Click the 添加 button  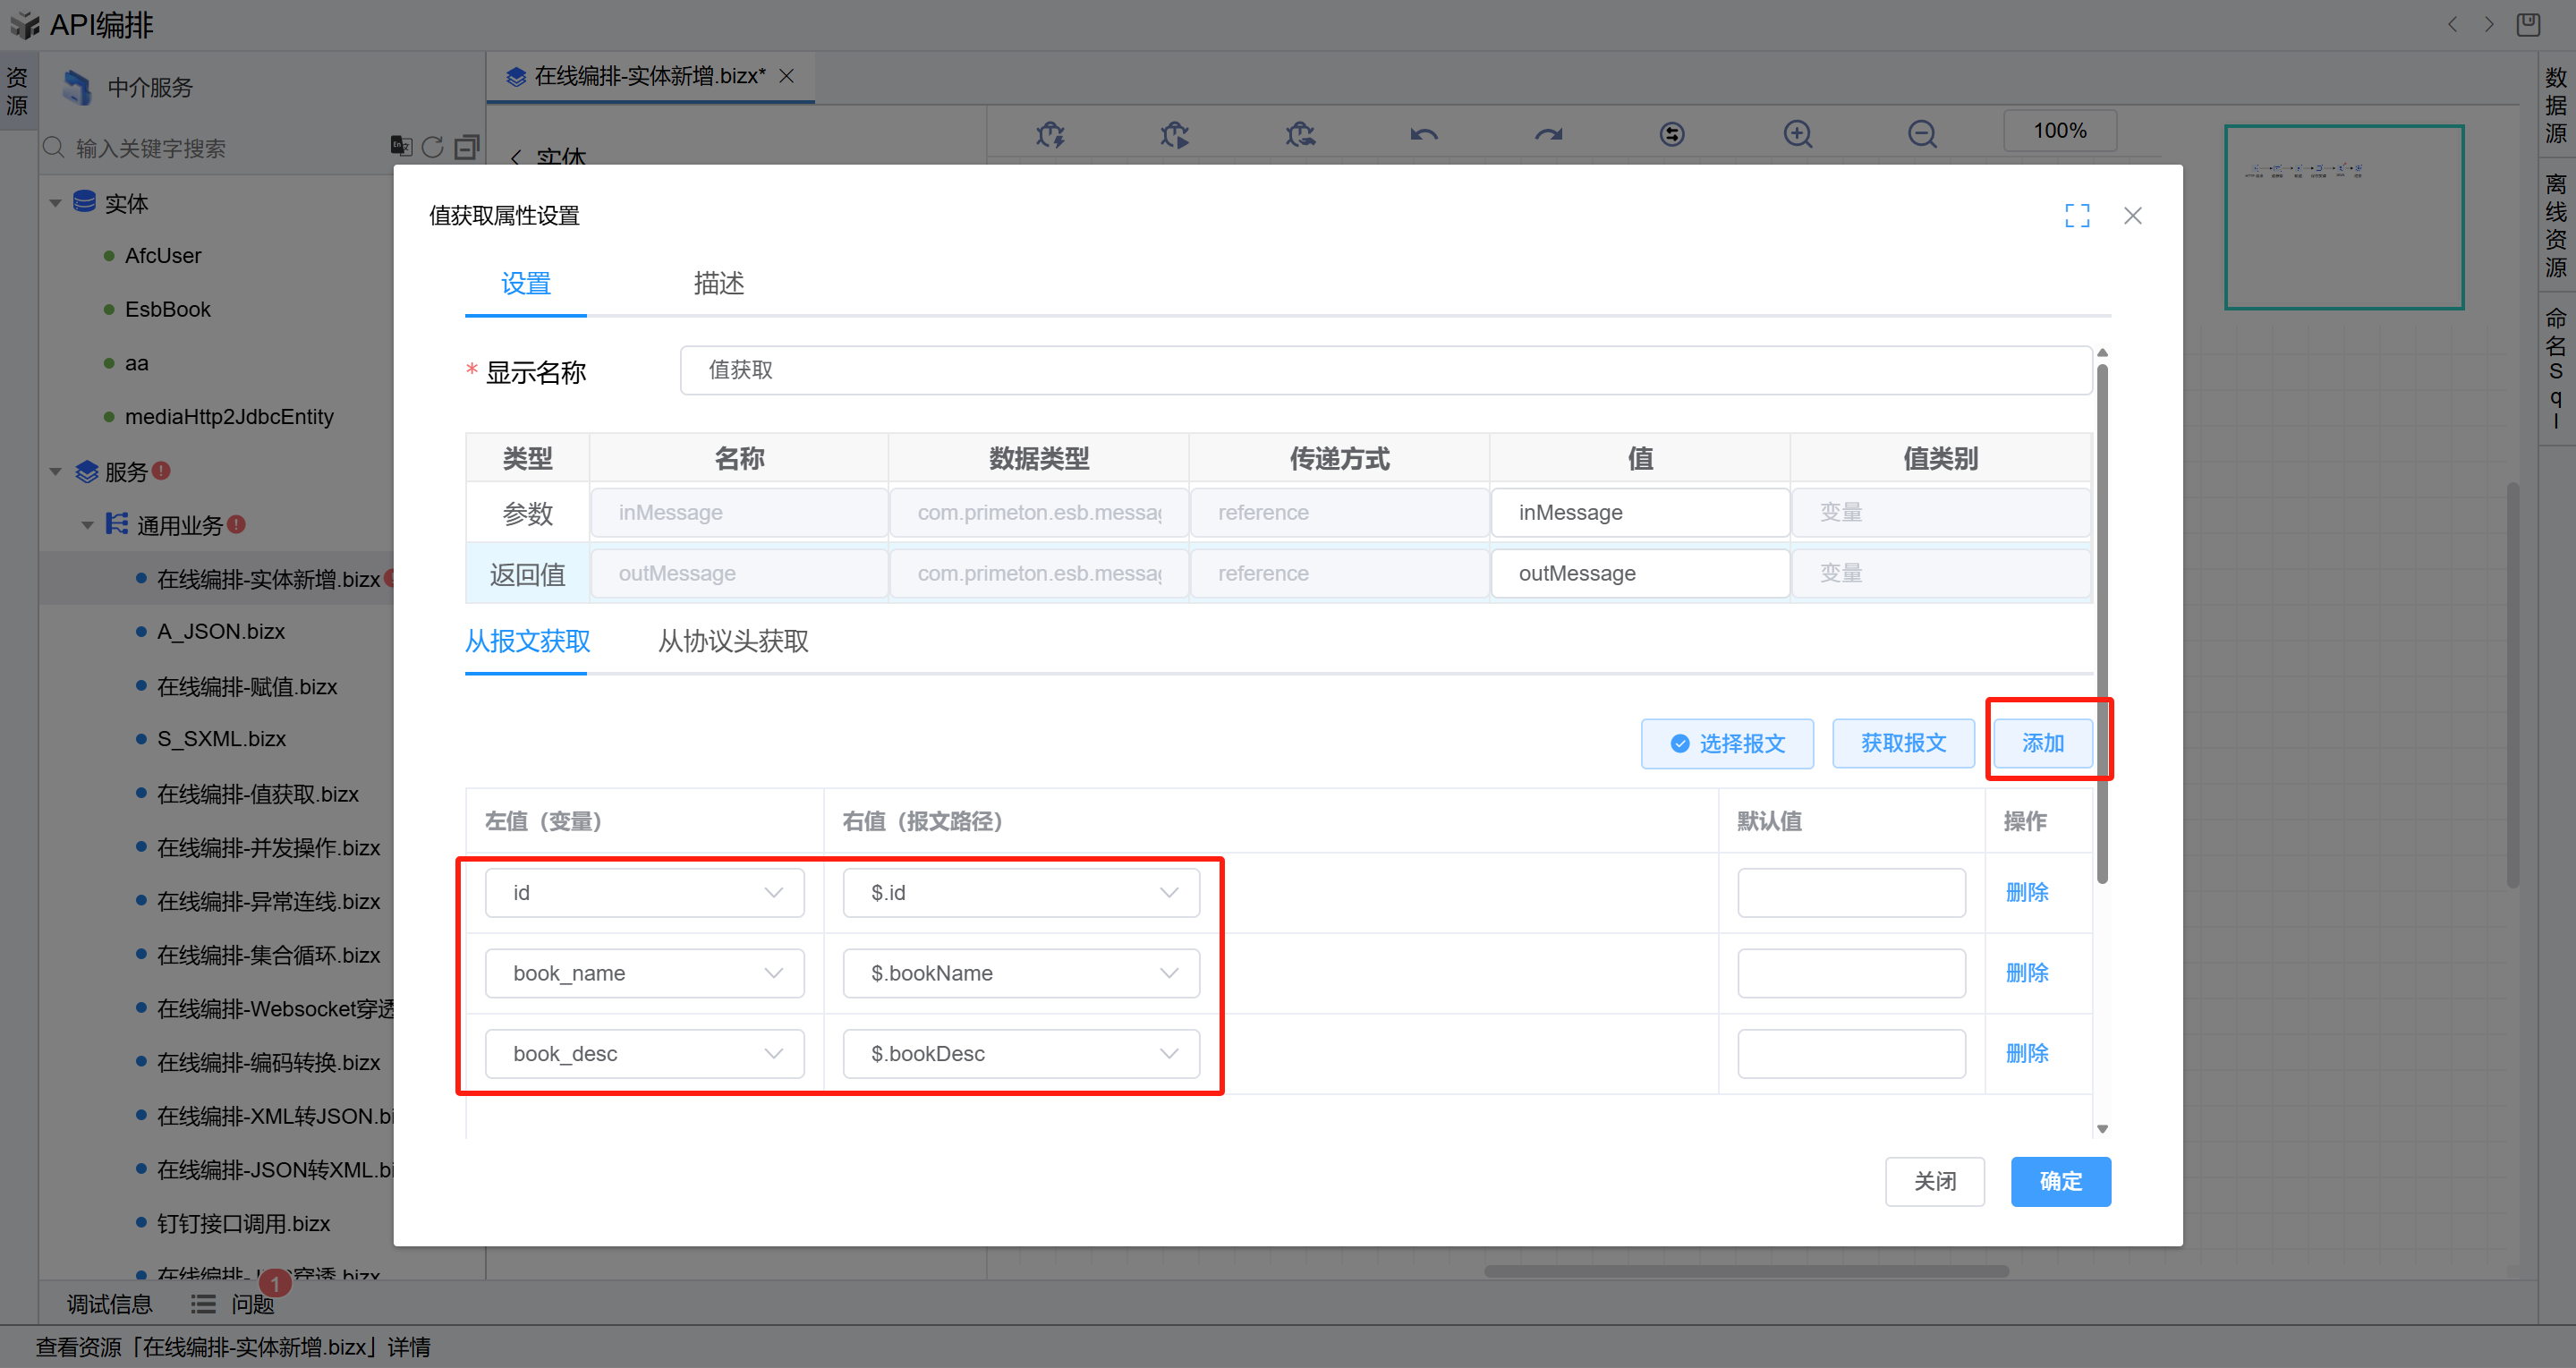click(2042, 743)
